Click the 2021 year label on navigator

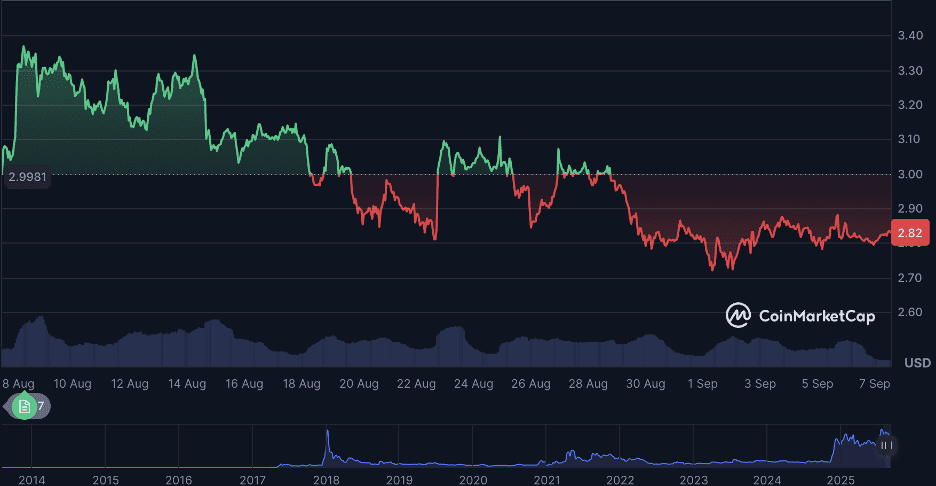546,479
